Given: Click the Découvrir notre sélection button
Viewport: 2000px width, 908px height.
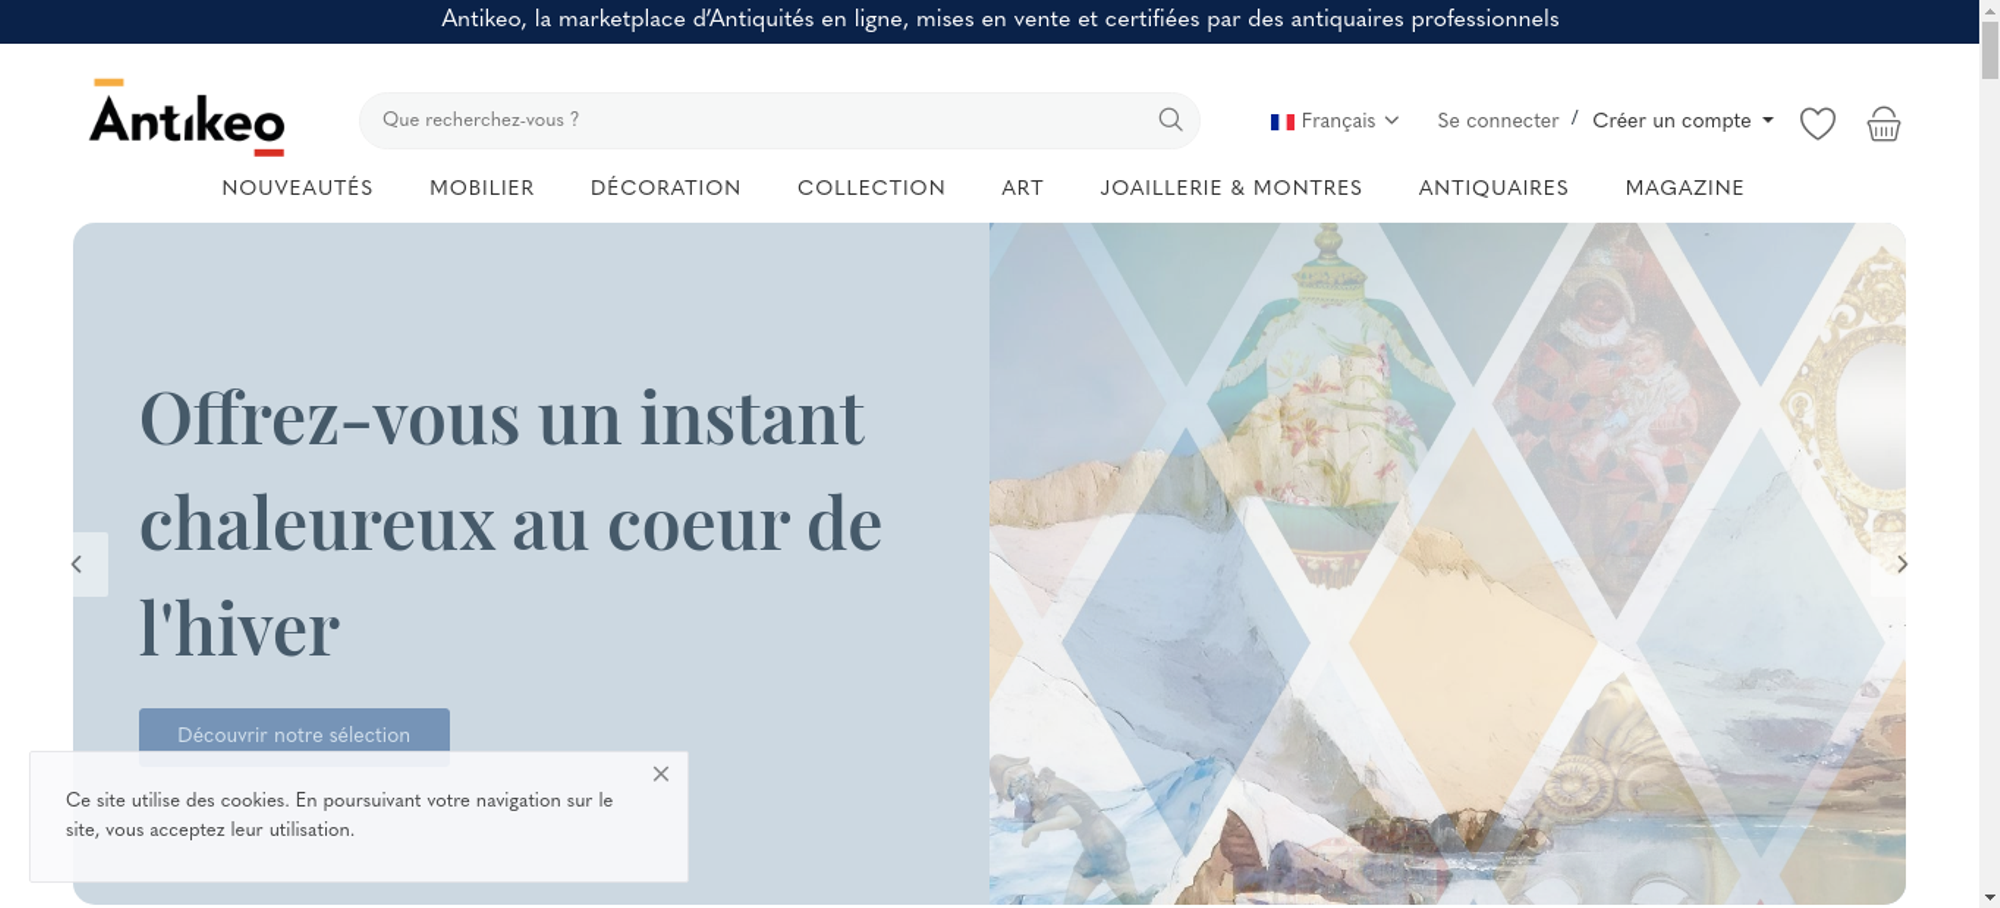Looking at the screenshot, I should pos(294,735).
